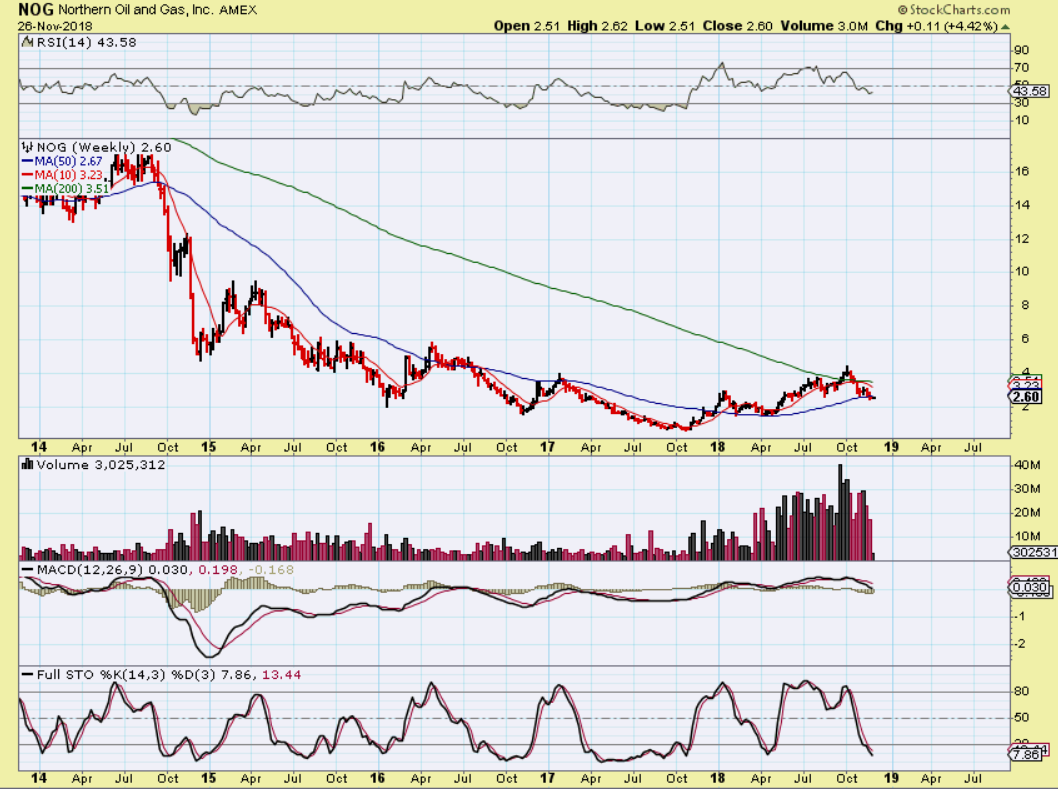Click the -1 level on the MACD scale
The width and height of the screenshot is (1058, 790).
tap(1022, 616)
